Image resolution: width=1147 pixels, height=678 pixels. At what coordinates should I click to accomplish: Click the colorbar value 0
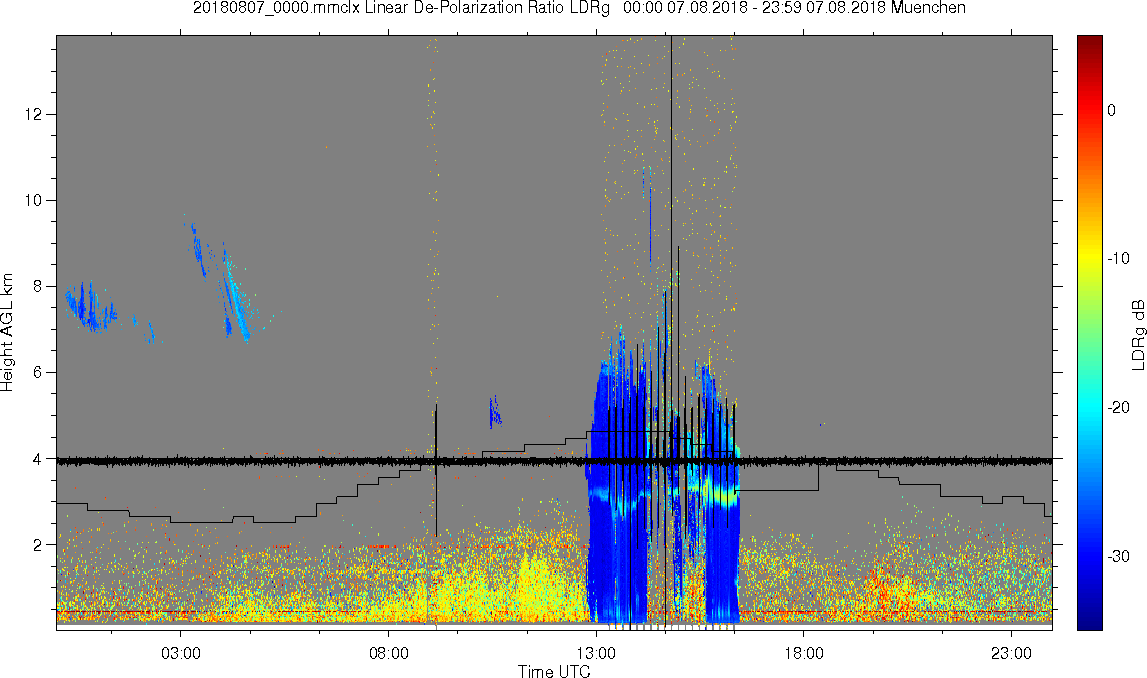pyautogui.click(x=1112, y=110)
